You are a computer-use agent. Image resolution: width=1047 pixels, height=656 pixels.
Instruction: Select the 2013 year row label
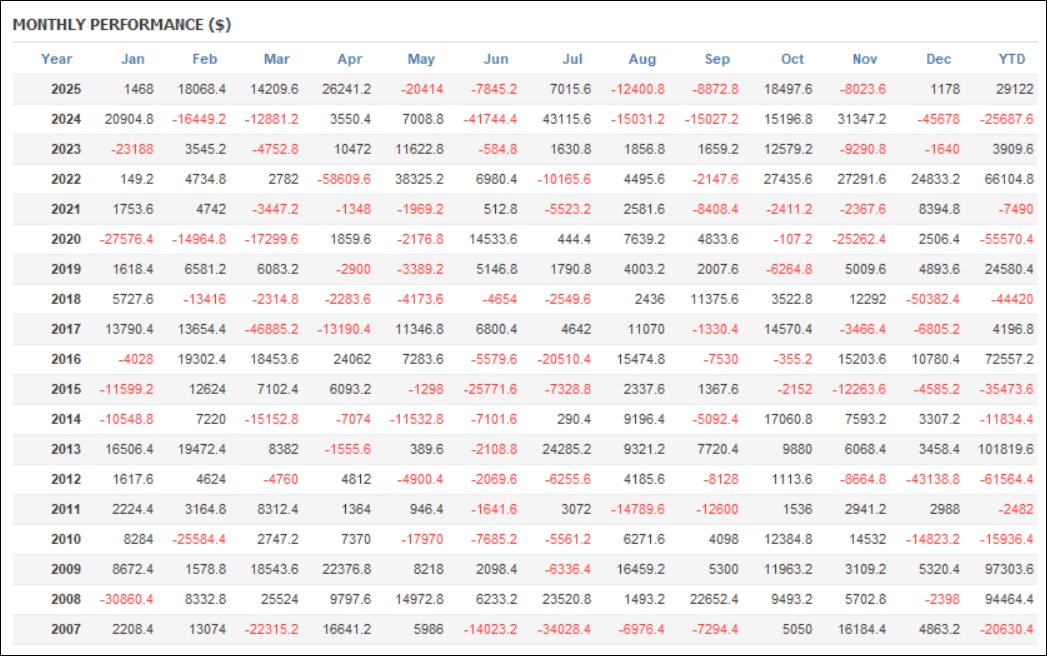click(x=66, y=449)
